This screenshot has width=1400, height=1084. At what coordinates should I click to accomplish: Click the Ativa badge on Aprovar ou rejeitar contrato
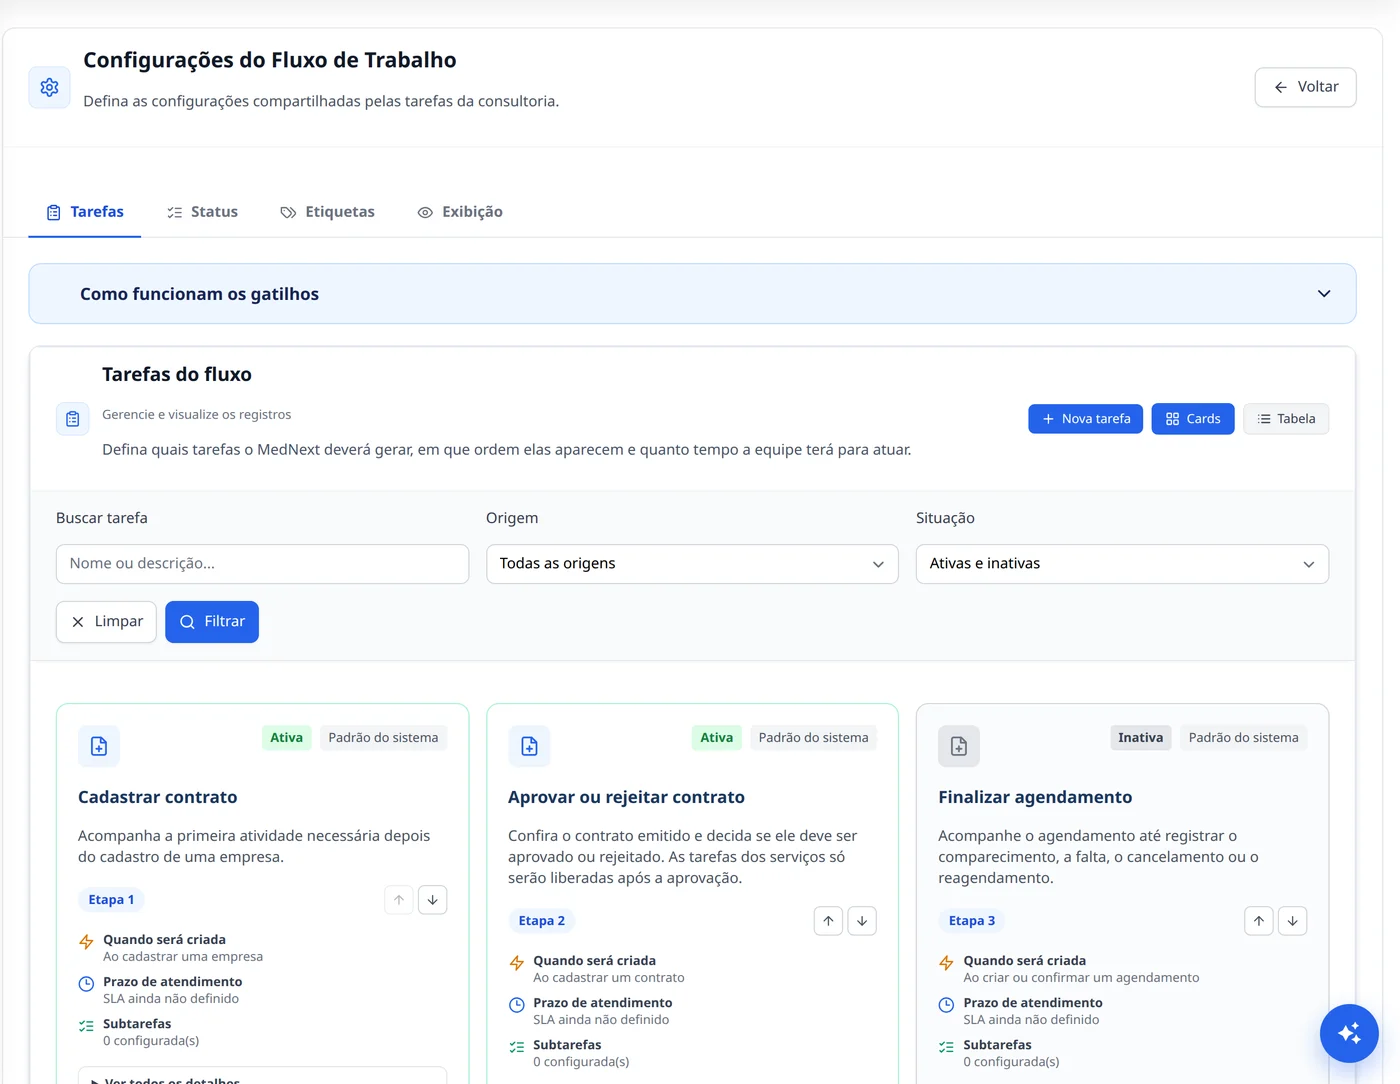[716, 738]
